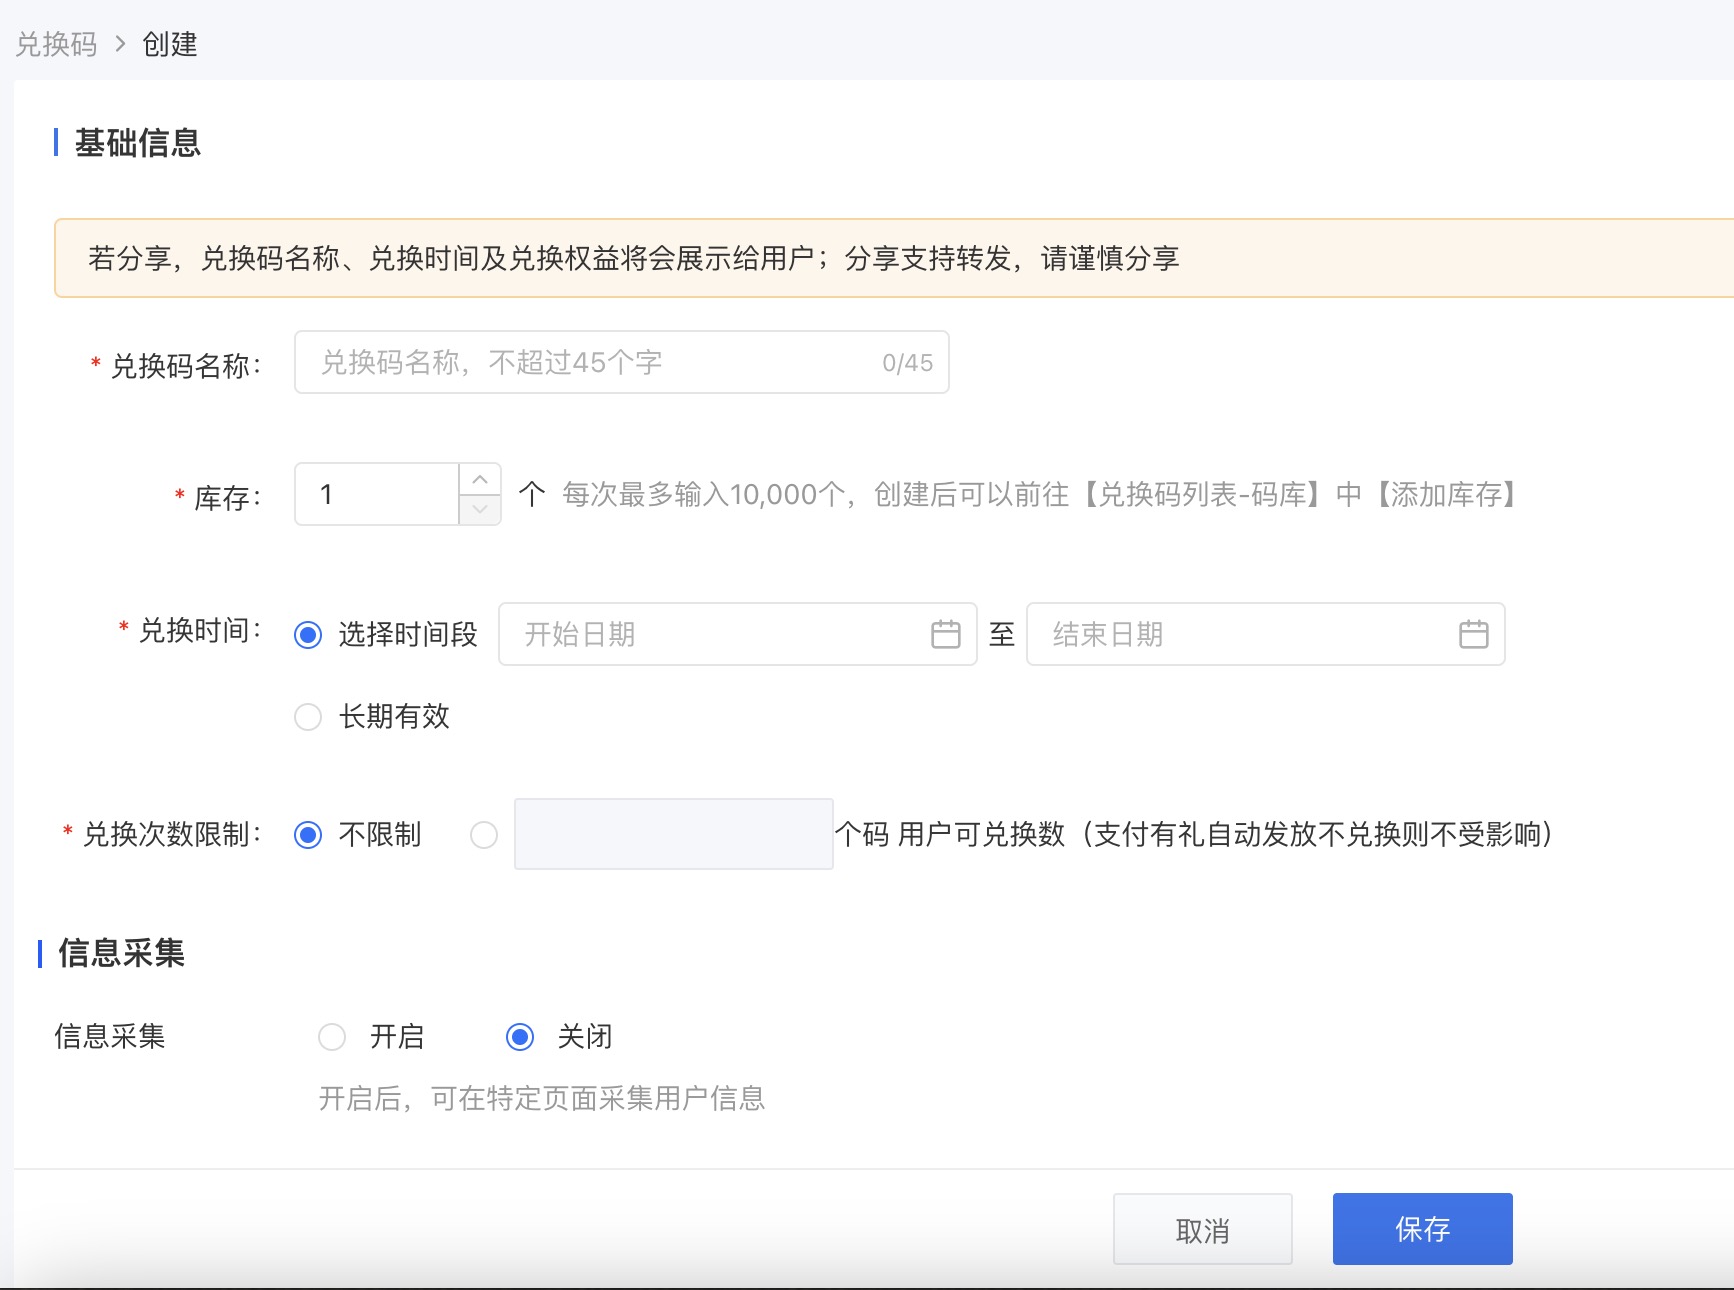Select the 选择时间段 radio option
Screen dimensions: 1734x1290
coord(308,635)
